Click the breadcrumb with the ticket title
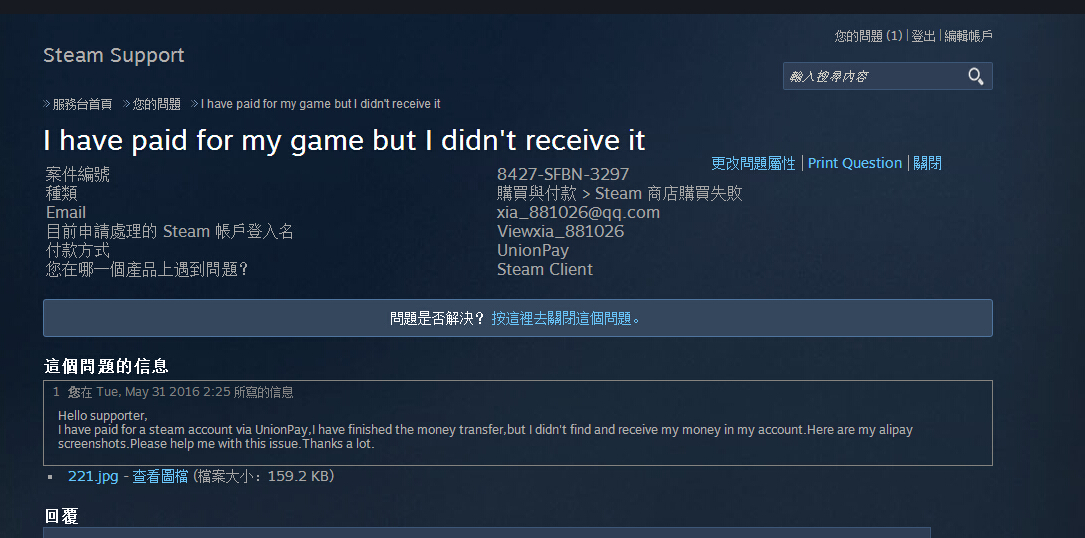Screen dimensions: 1085x538 click(x=320, y=104)
